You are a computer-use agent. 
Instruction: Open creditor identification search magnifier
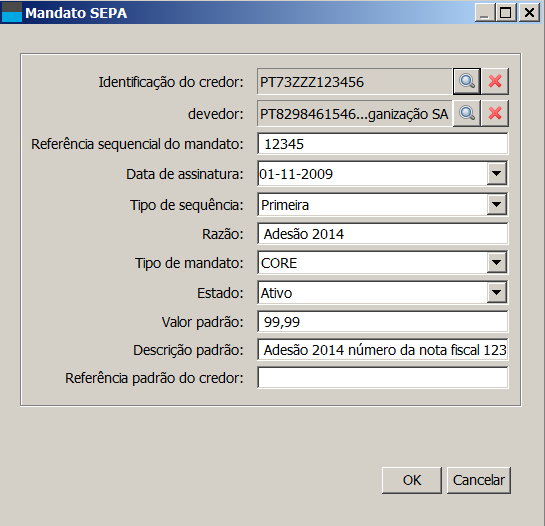pos(467,82)
